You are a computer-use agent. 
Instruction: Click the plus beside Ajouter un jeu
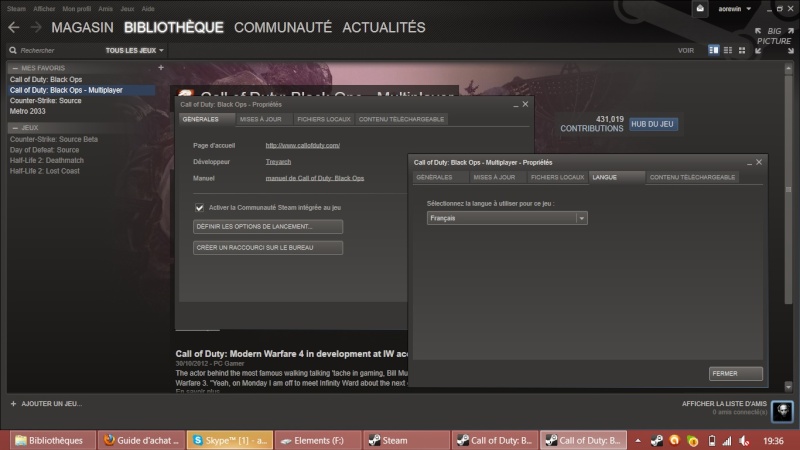coord(13,404)
